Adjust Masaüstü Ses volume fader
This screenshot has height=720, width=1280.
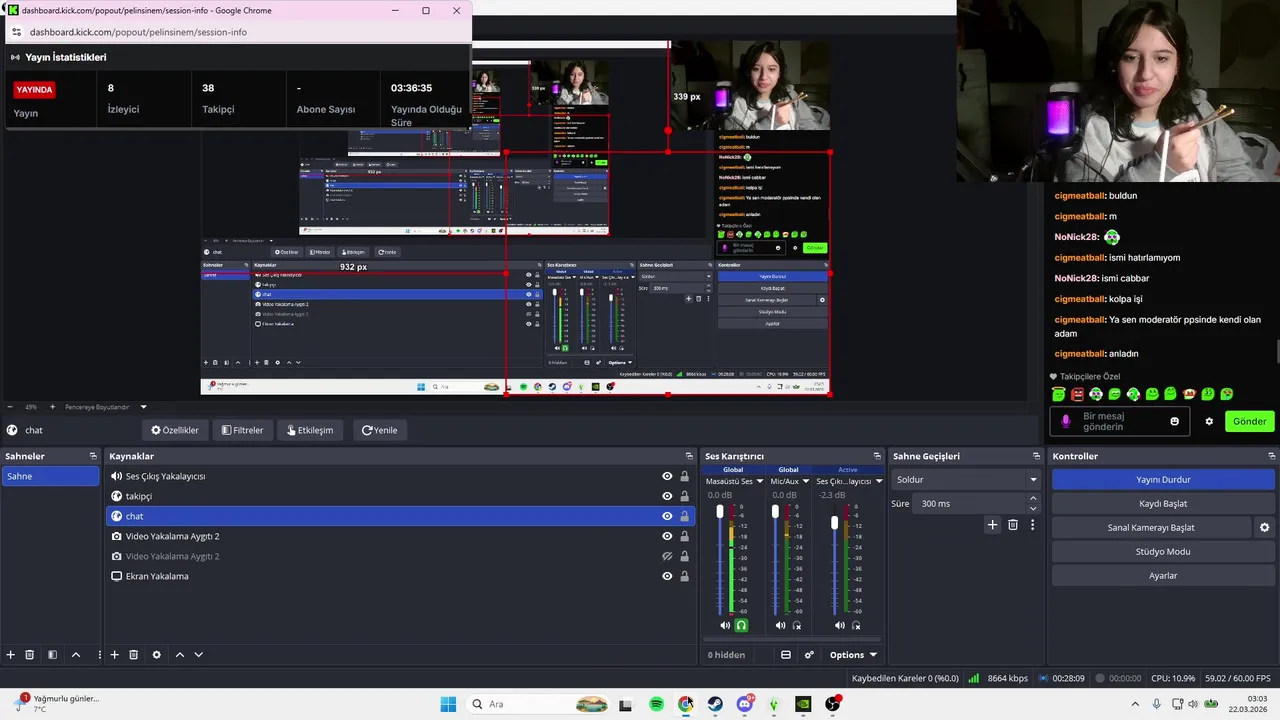click(x=719, y=511)
